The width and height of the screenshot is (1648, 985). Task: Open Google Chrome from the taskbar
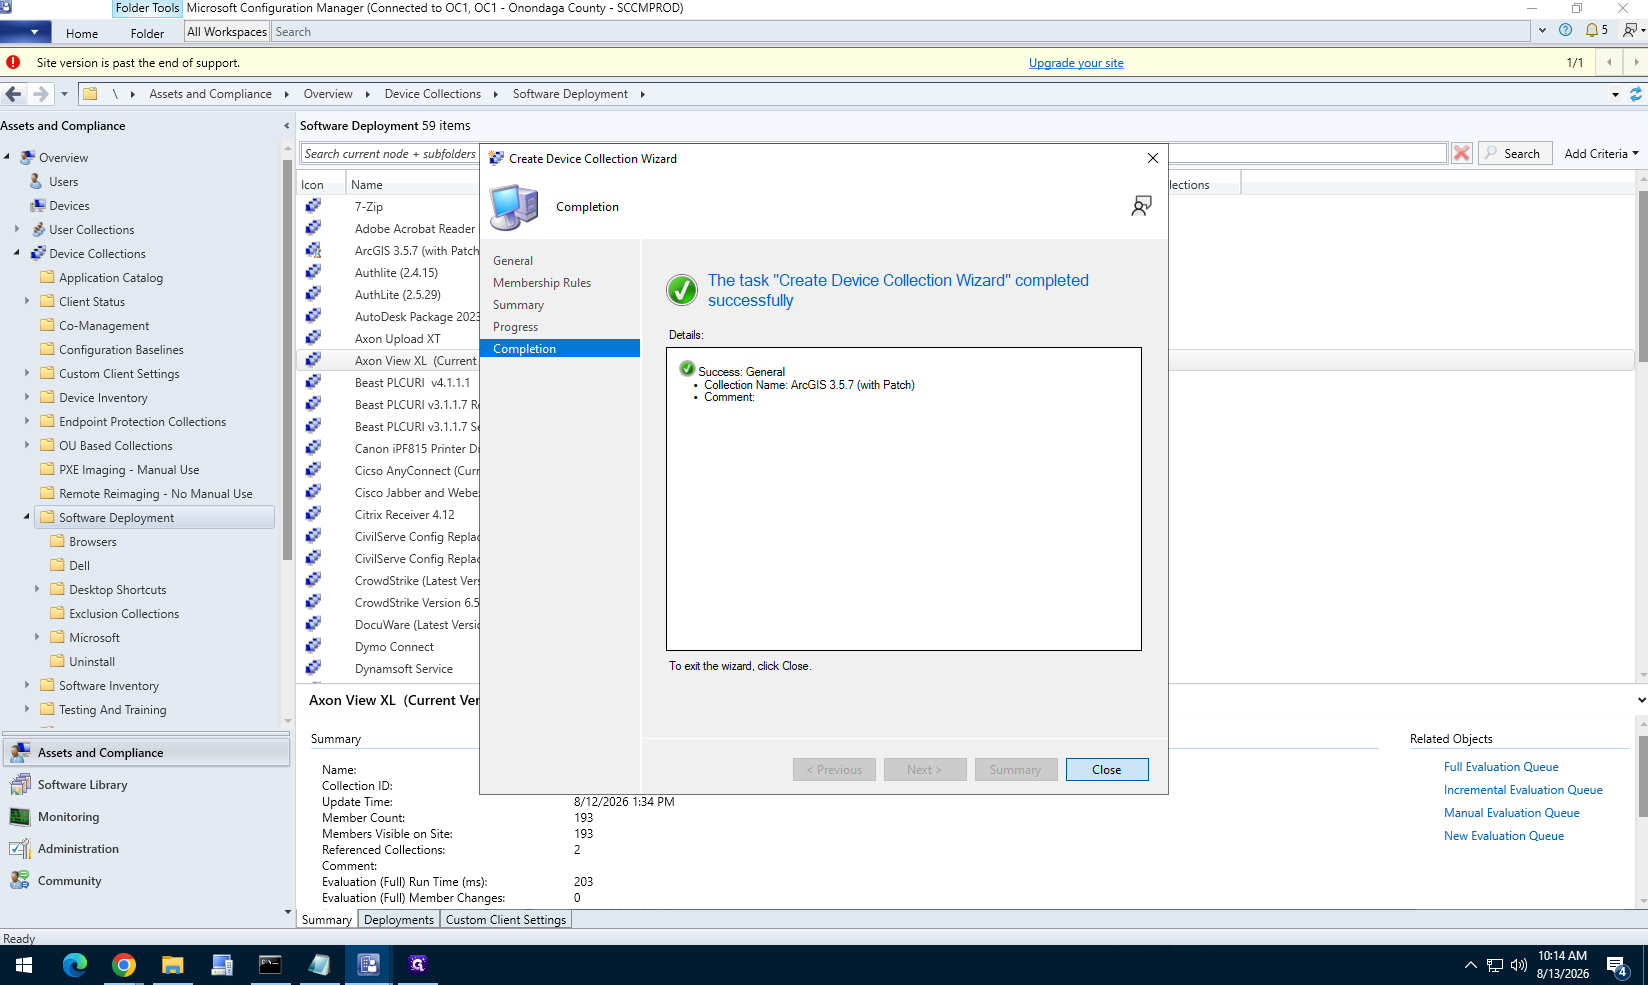(x=124, y=964)
